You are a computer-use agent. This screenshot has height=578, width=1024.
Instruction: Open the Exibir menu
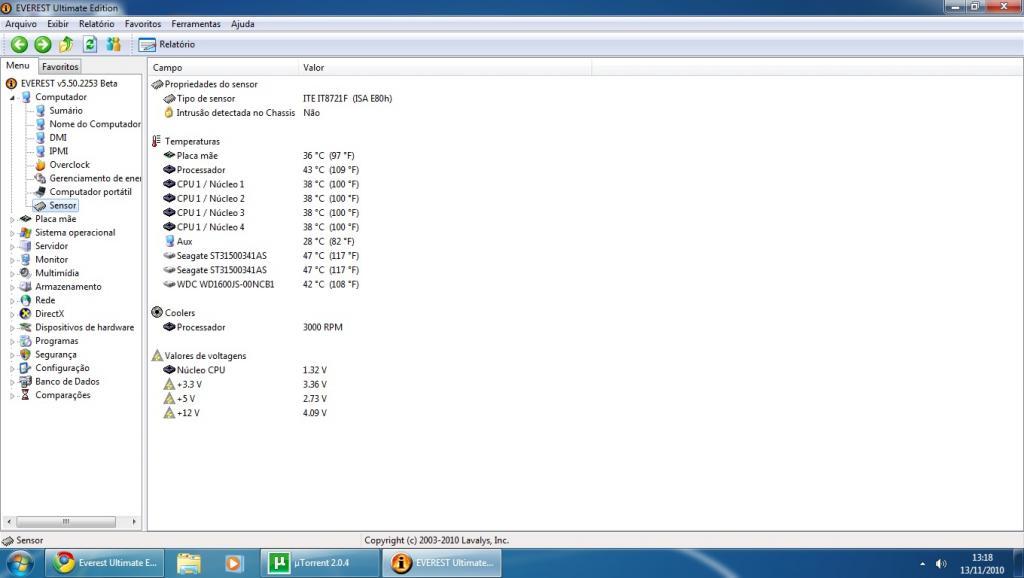tap(57, 24)
